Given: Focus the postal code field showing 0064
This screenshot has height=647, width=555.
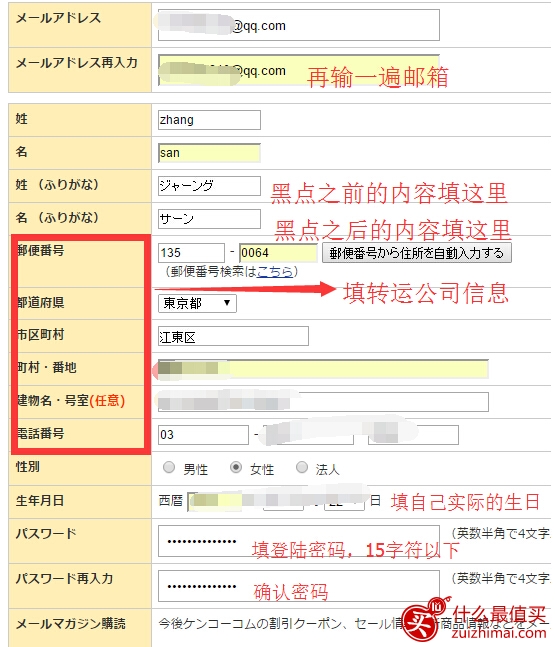Looking at the screenshot, I should point(278,253).
